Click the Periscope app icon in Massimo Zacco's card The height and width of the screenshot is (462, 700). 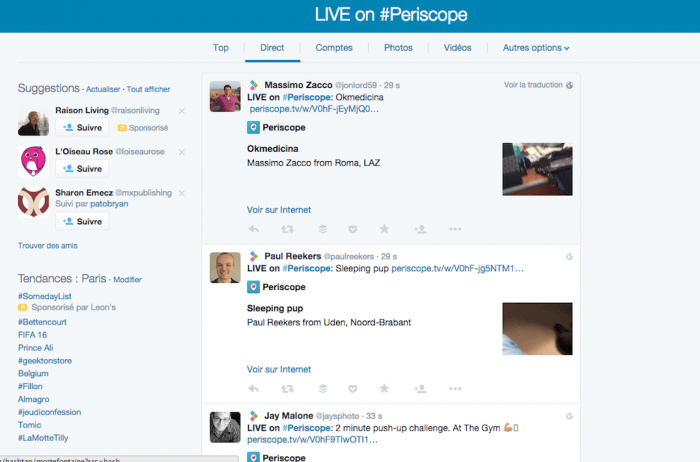[x=253, y=127]
